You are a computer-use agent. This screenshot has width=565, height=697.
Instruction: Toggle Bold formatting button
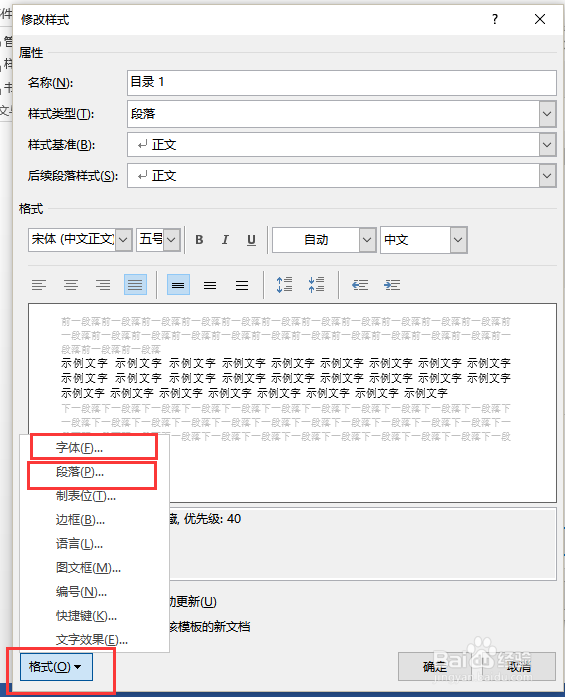pos(199,240)
